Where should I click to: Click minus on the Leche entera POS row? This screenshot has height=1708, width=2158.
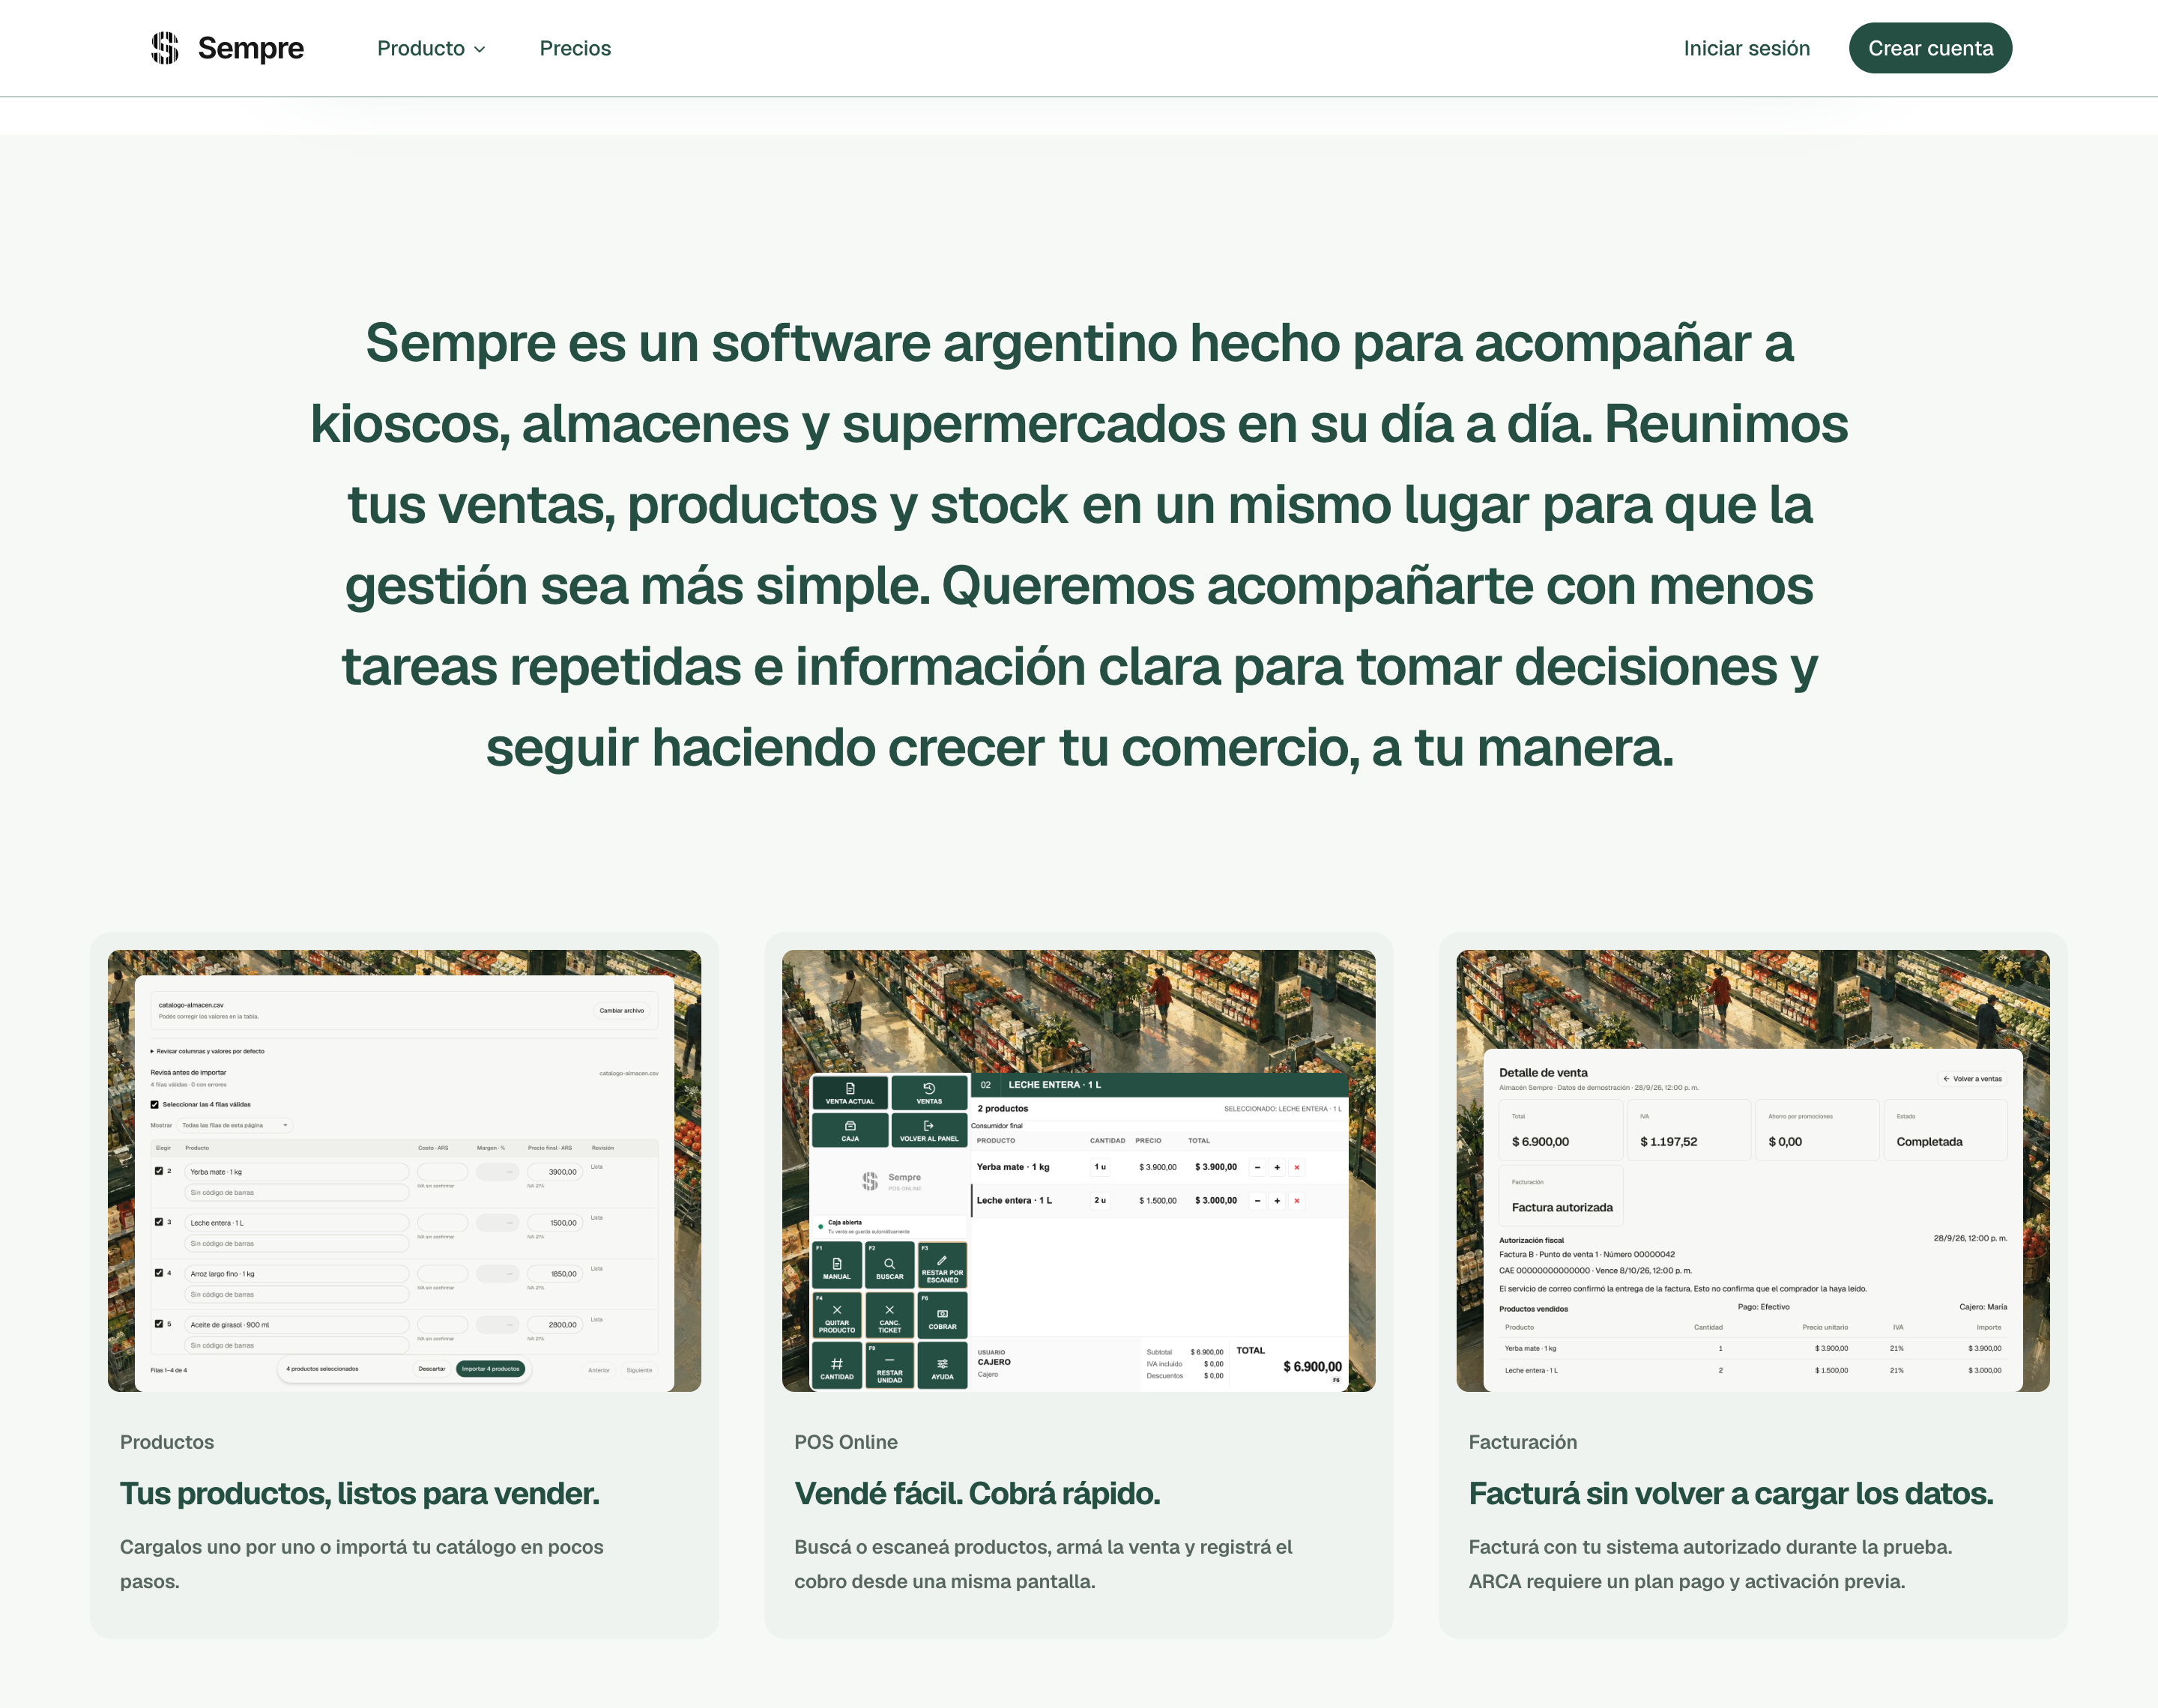click(x=1257, y=1200)
